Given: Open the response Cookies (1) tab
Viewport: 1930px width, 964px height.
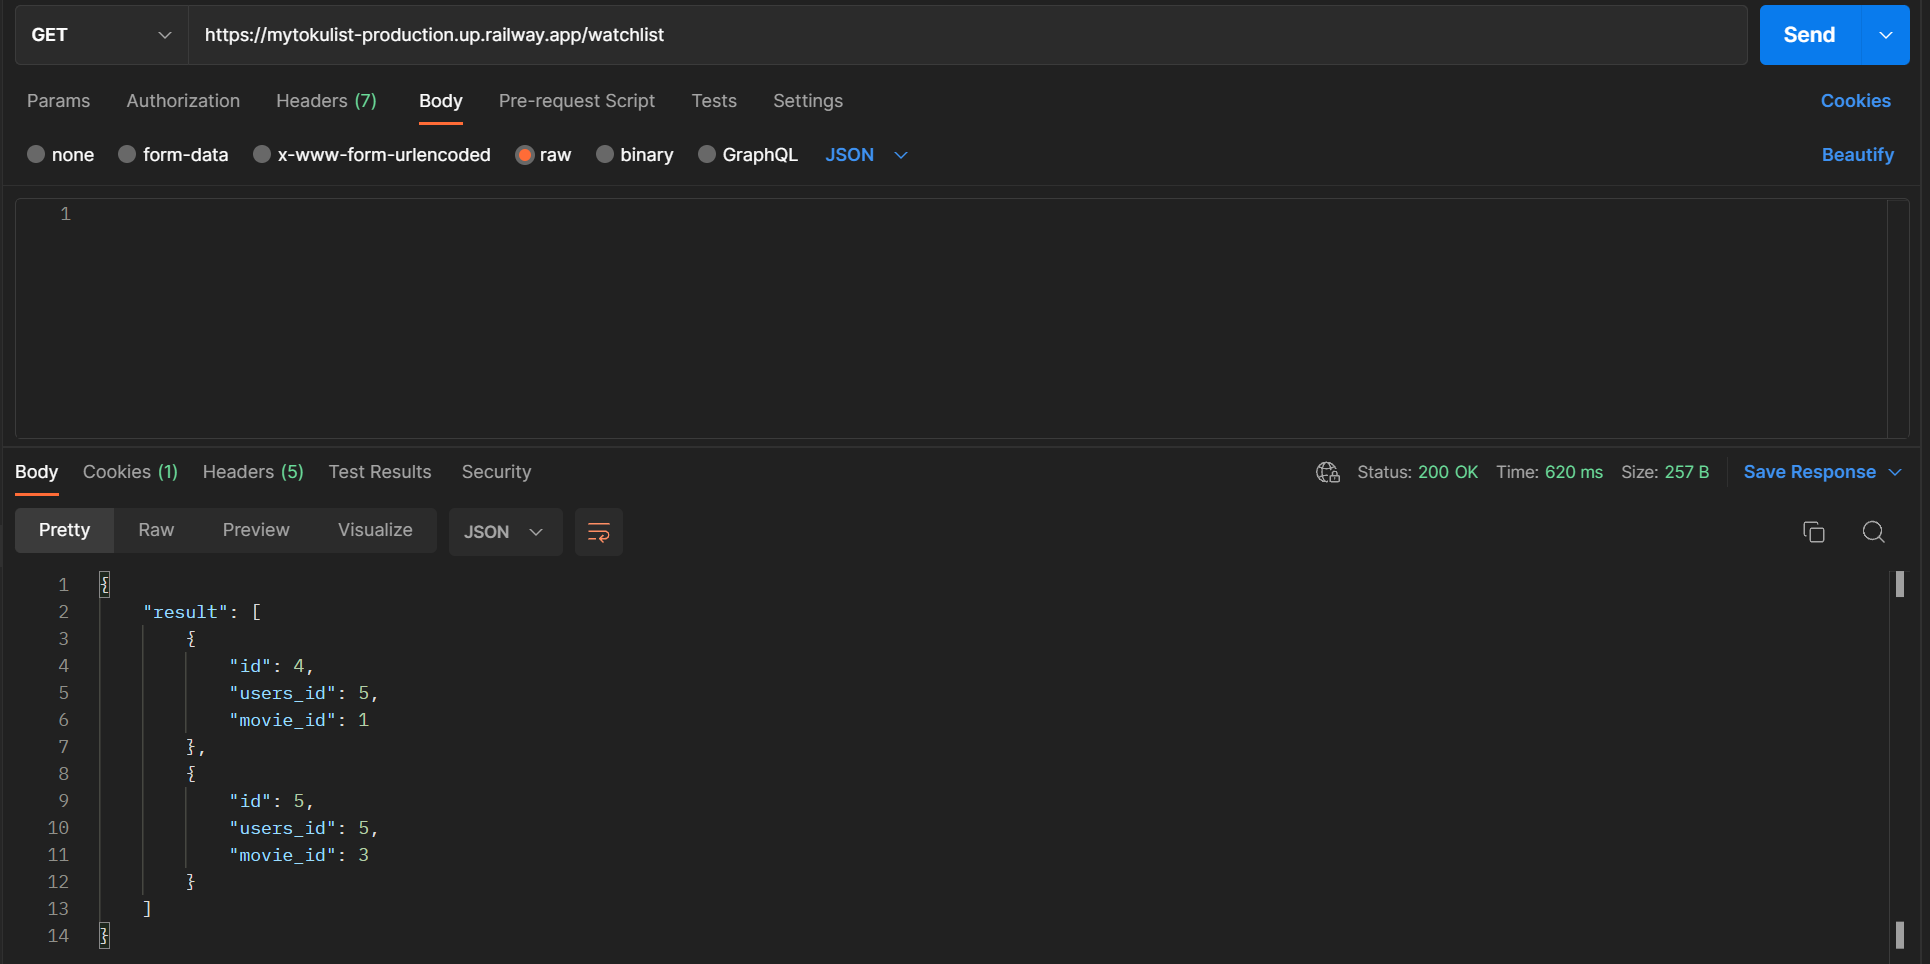Looking at the screenshot, I should [130, 472].
